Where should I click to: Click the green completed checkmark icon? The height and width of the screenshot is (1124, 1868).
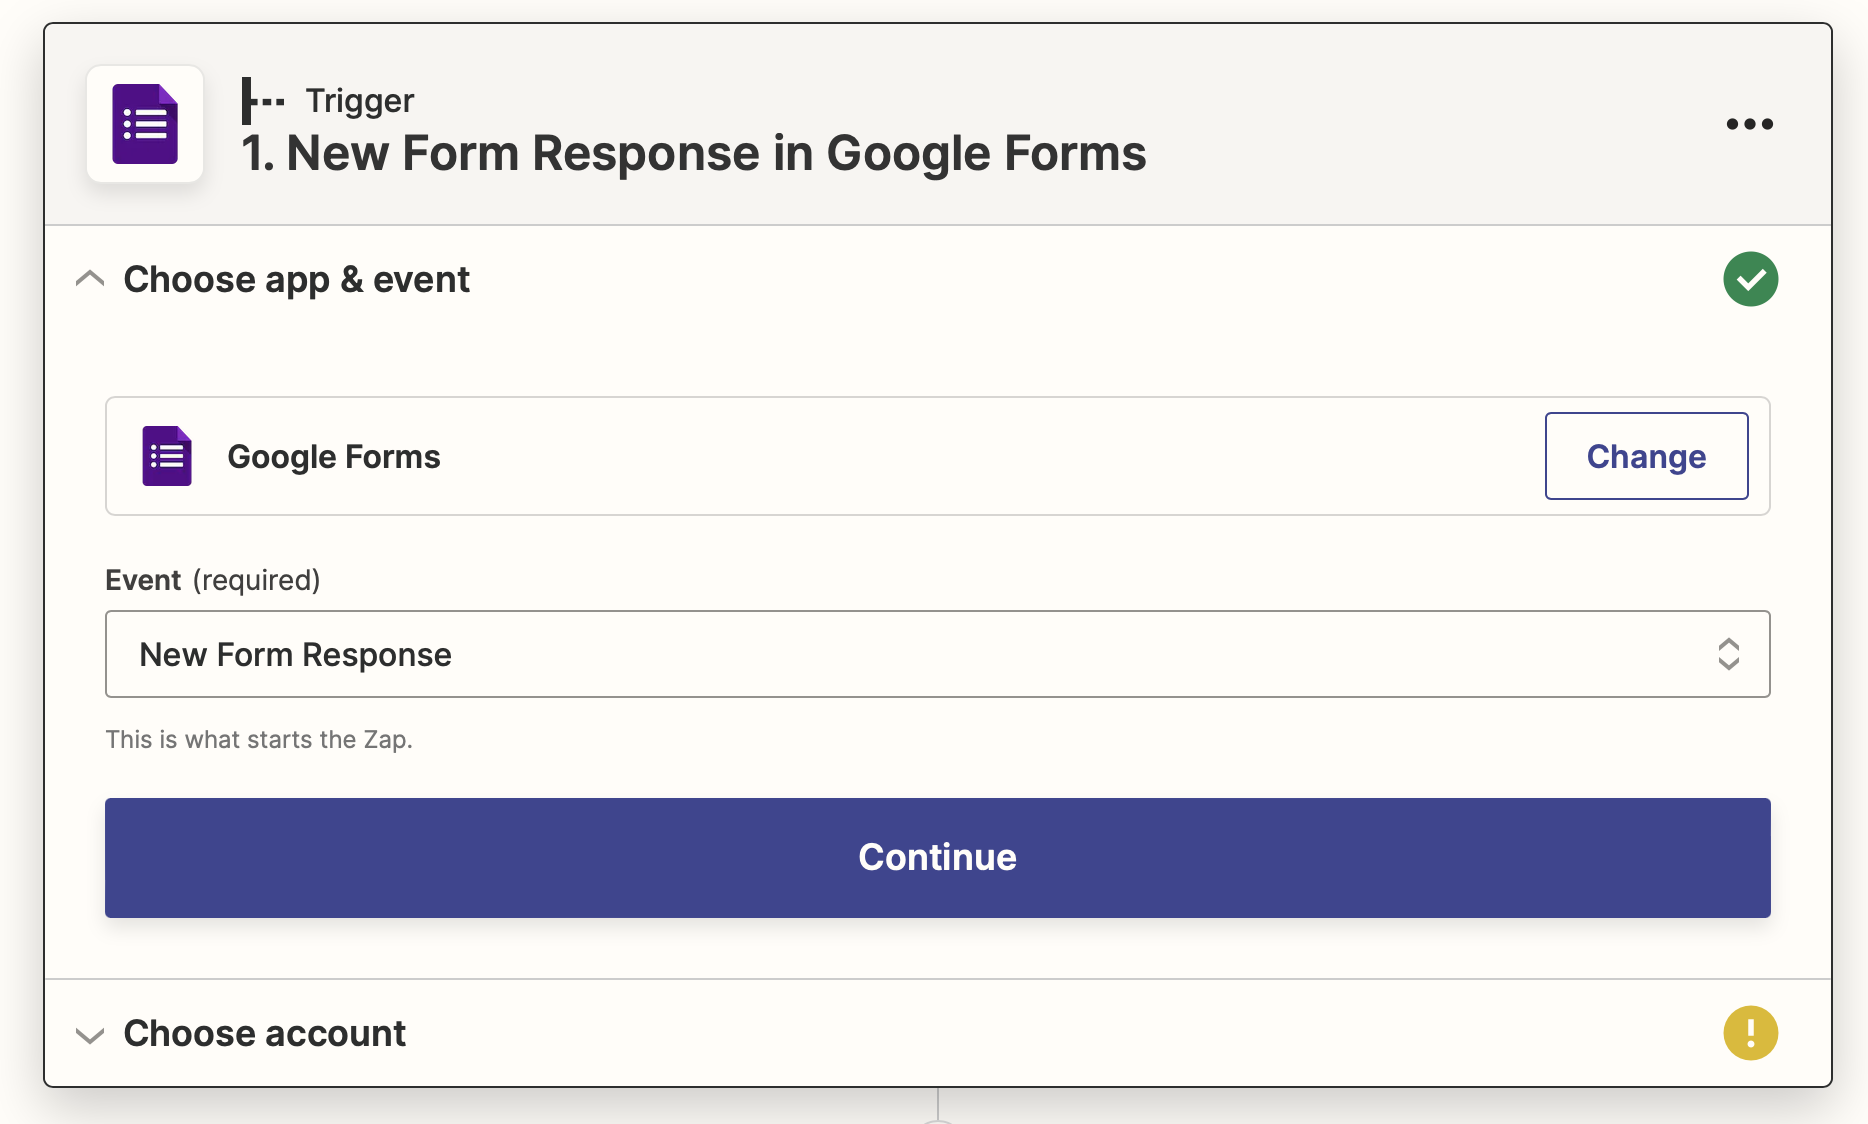click(1750, 279)
